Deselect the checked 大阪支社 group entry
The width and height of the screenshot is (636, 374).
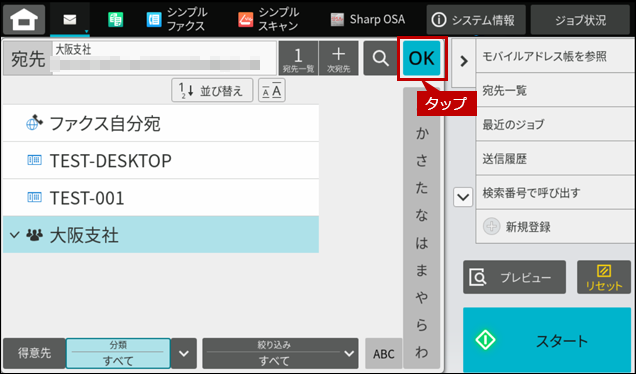161,234
